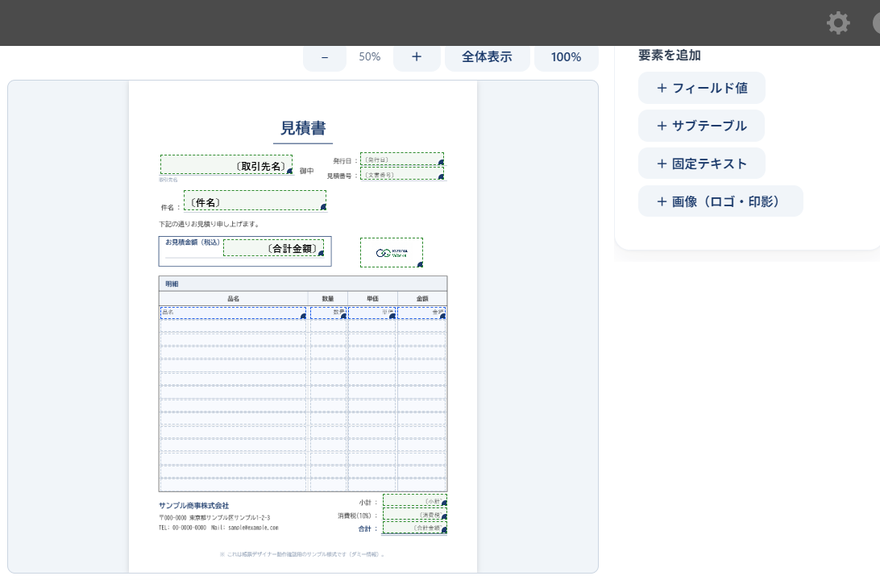880x580 pixels.
Task: Click the 合計： label
Action: click(x=368, y=529)
